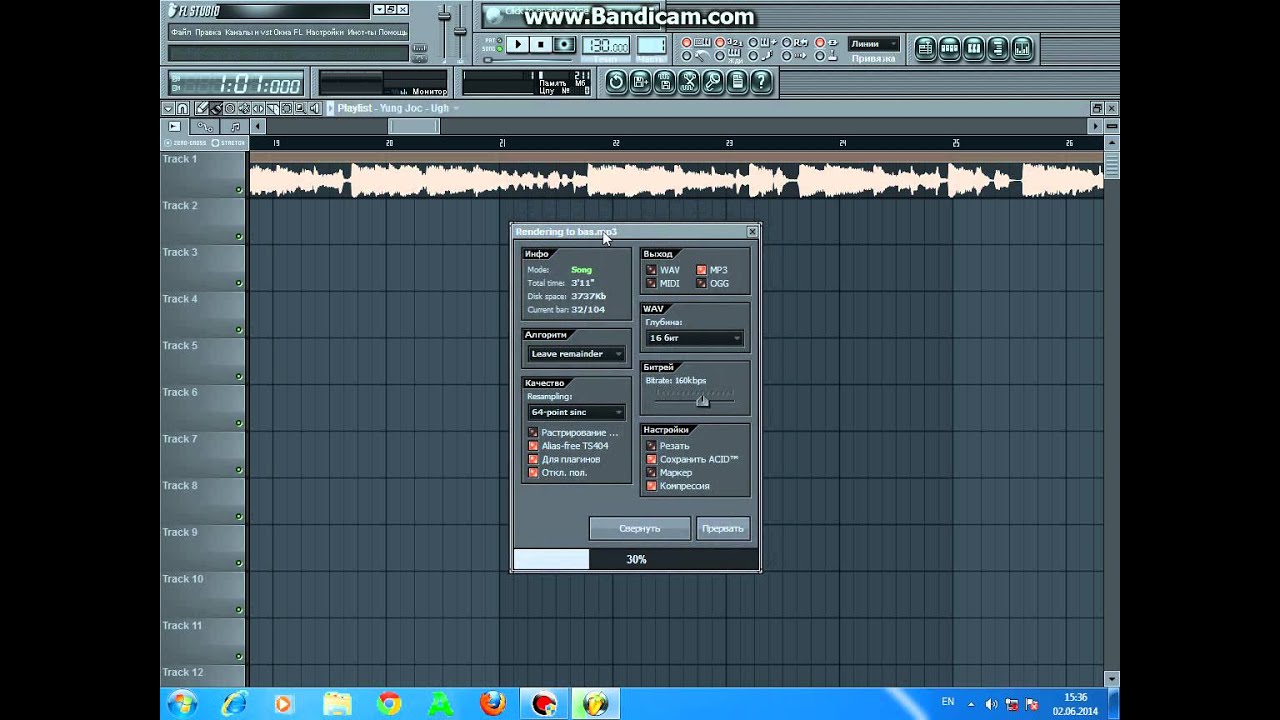Click the Playlist horizontal scrollbar thumb
This screenshot has width=1280, height=720.
[x=413, y=126]
